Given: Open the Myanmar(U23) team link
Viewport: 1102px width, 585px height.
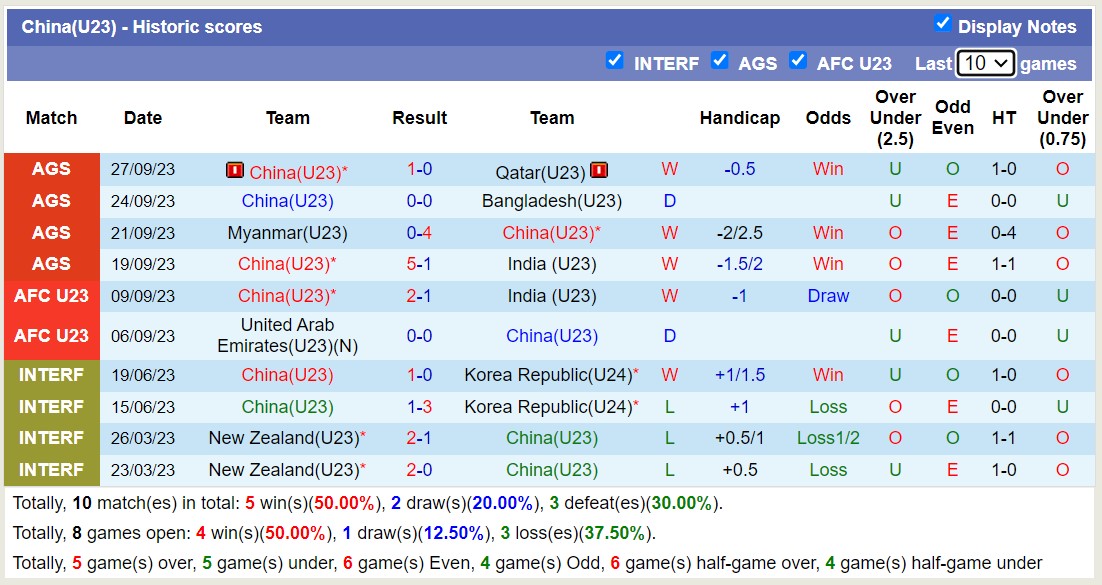Looking at the screenshot, I should 287,233.
